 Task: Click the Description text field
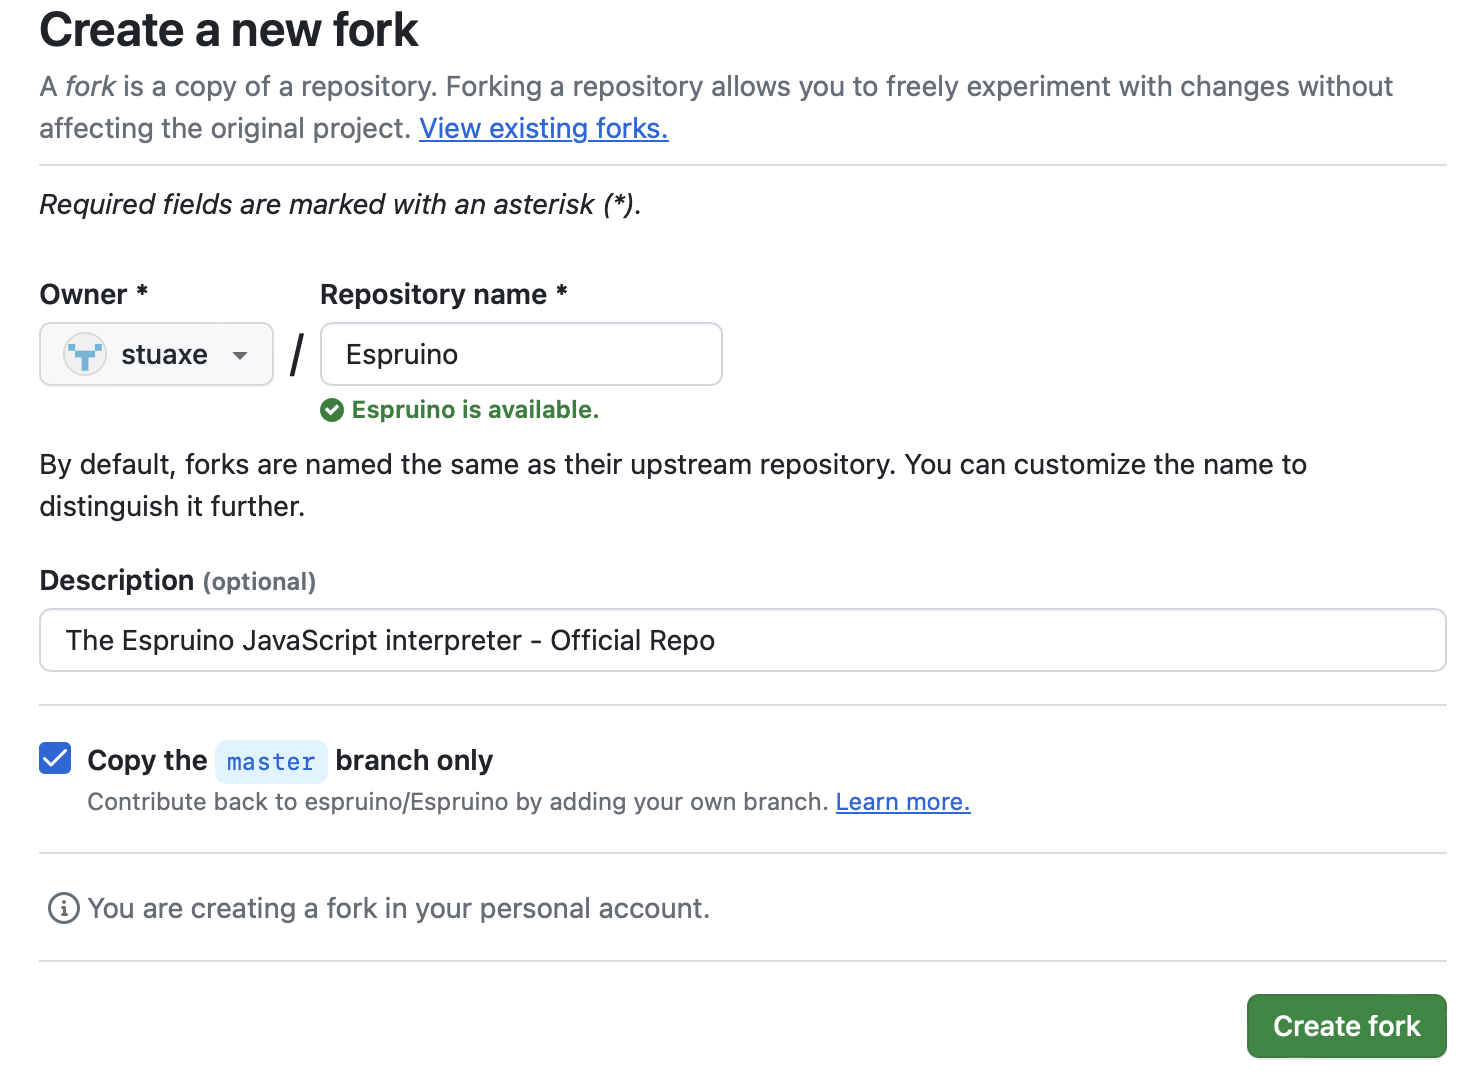pos(743,640)
